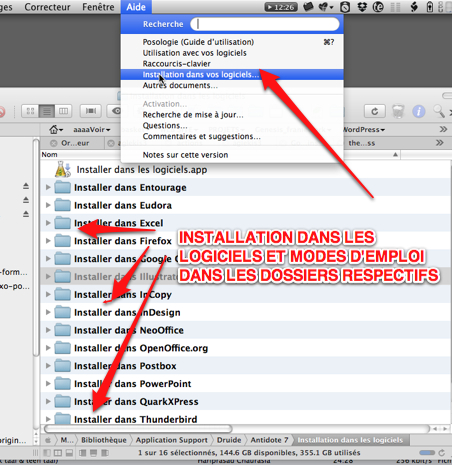Show more favorites with double chevron
This screenshot has width=452, height=465.
coord(443,129)
